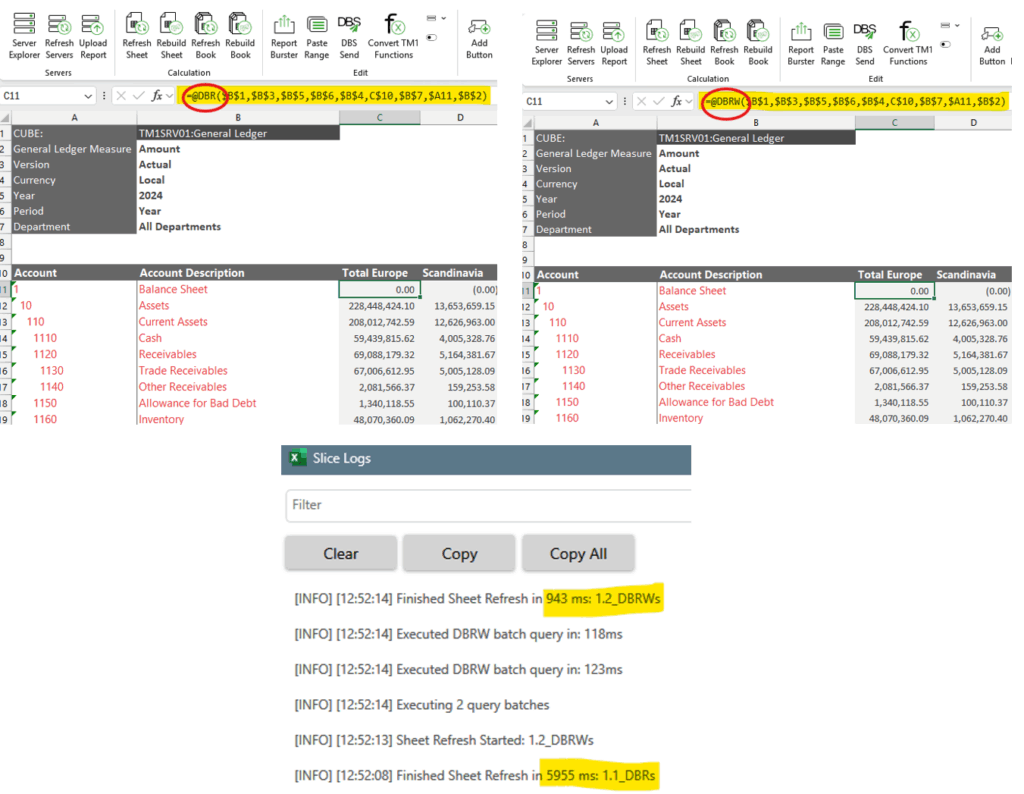Flip the small Edit-group toggle switch in DBRW window

(945, 44)
